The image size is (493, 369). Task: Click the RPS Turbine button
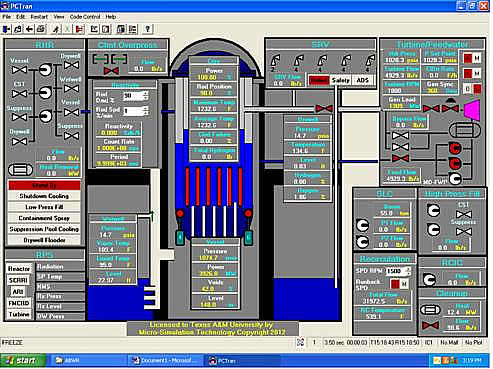click(19, 314)
